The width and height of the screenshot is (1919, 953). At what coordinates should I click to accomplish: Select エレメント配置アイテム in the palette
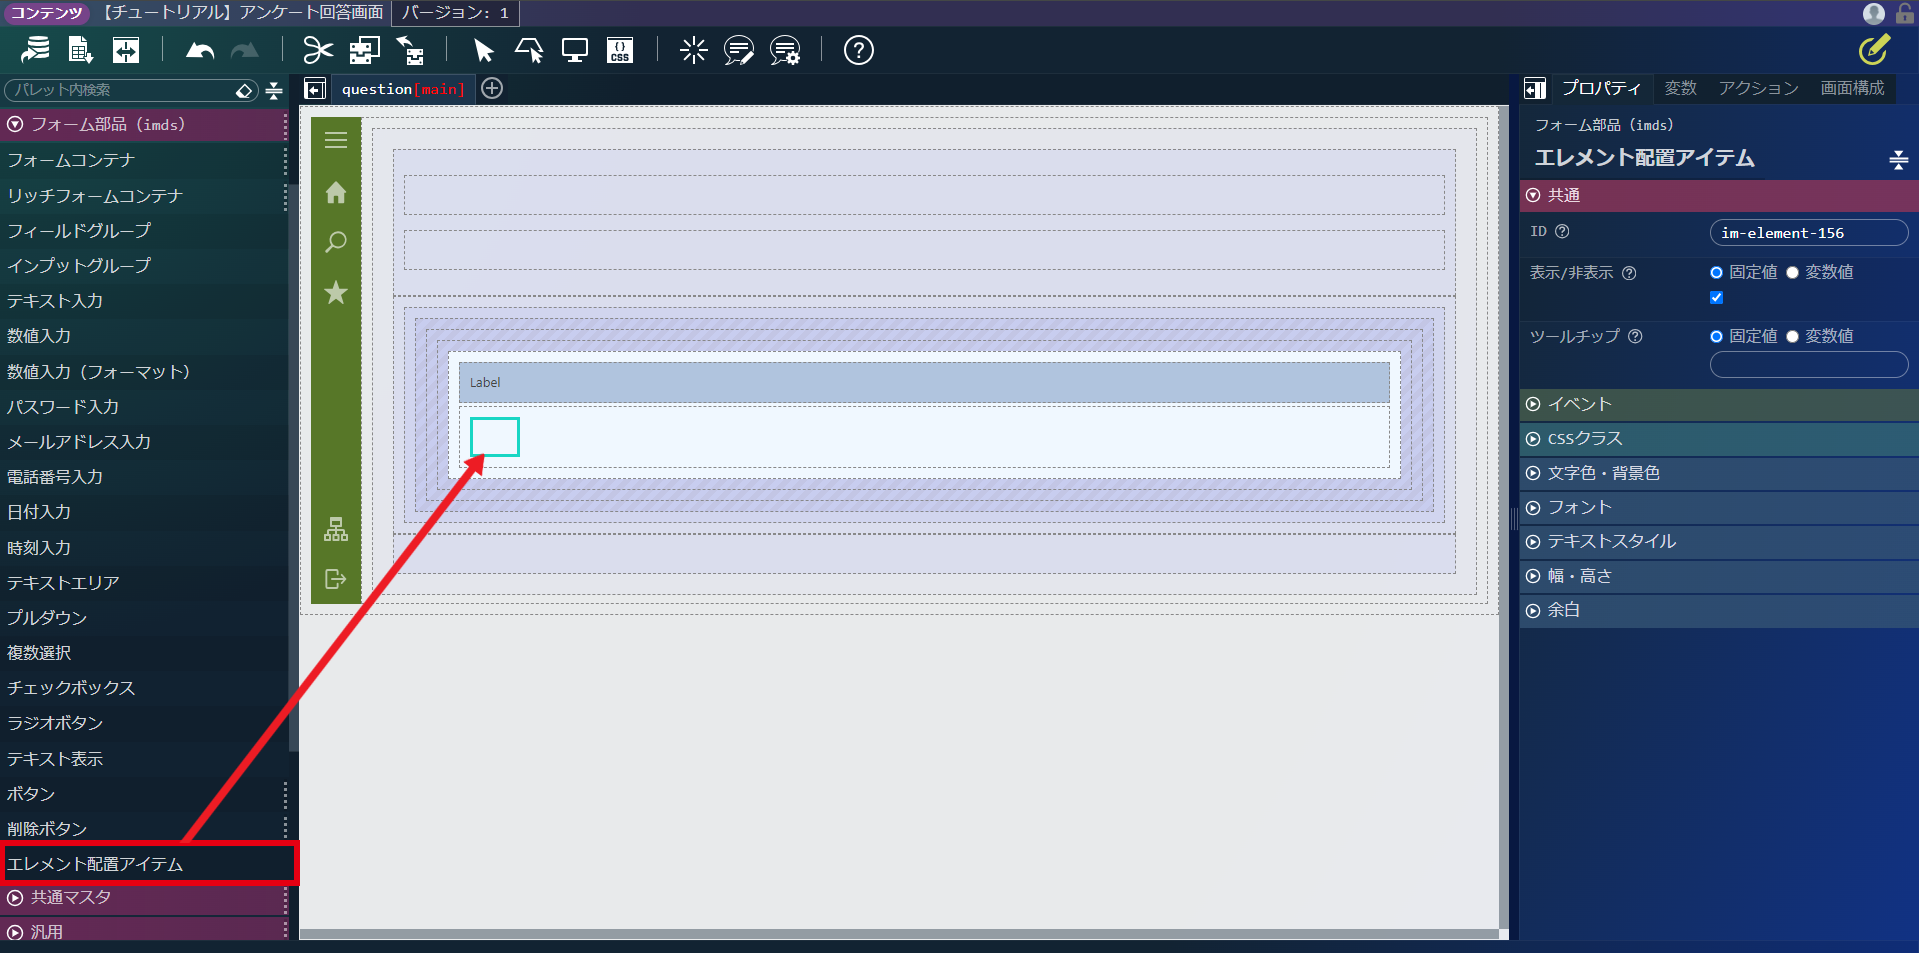click(148, 864)
